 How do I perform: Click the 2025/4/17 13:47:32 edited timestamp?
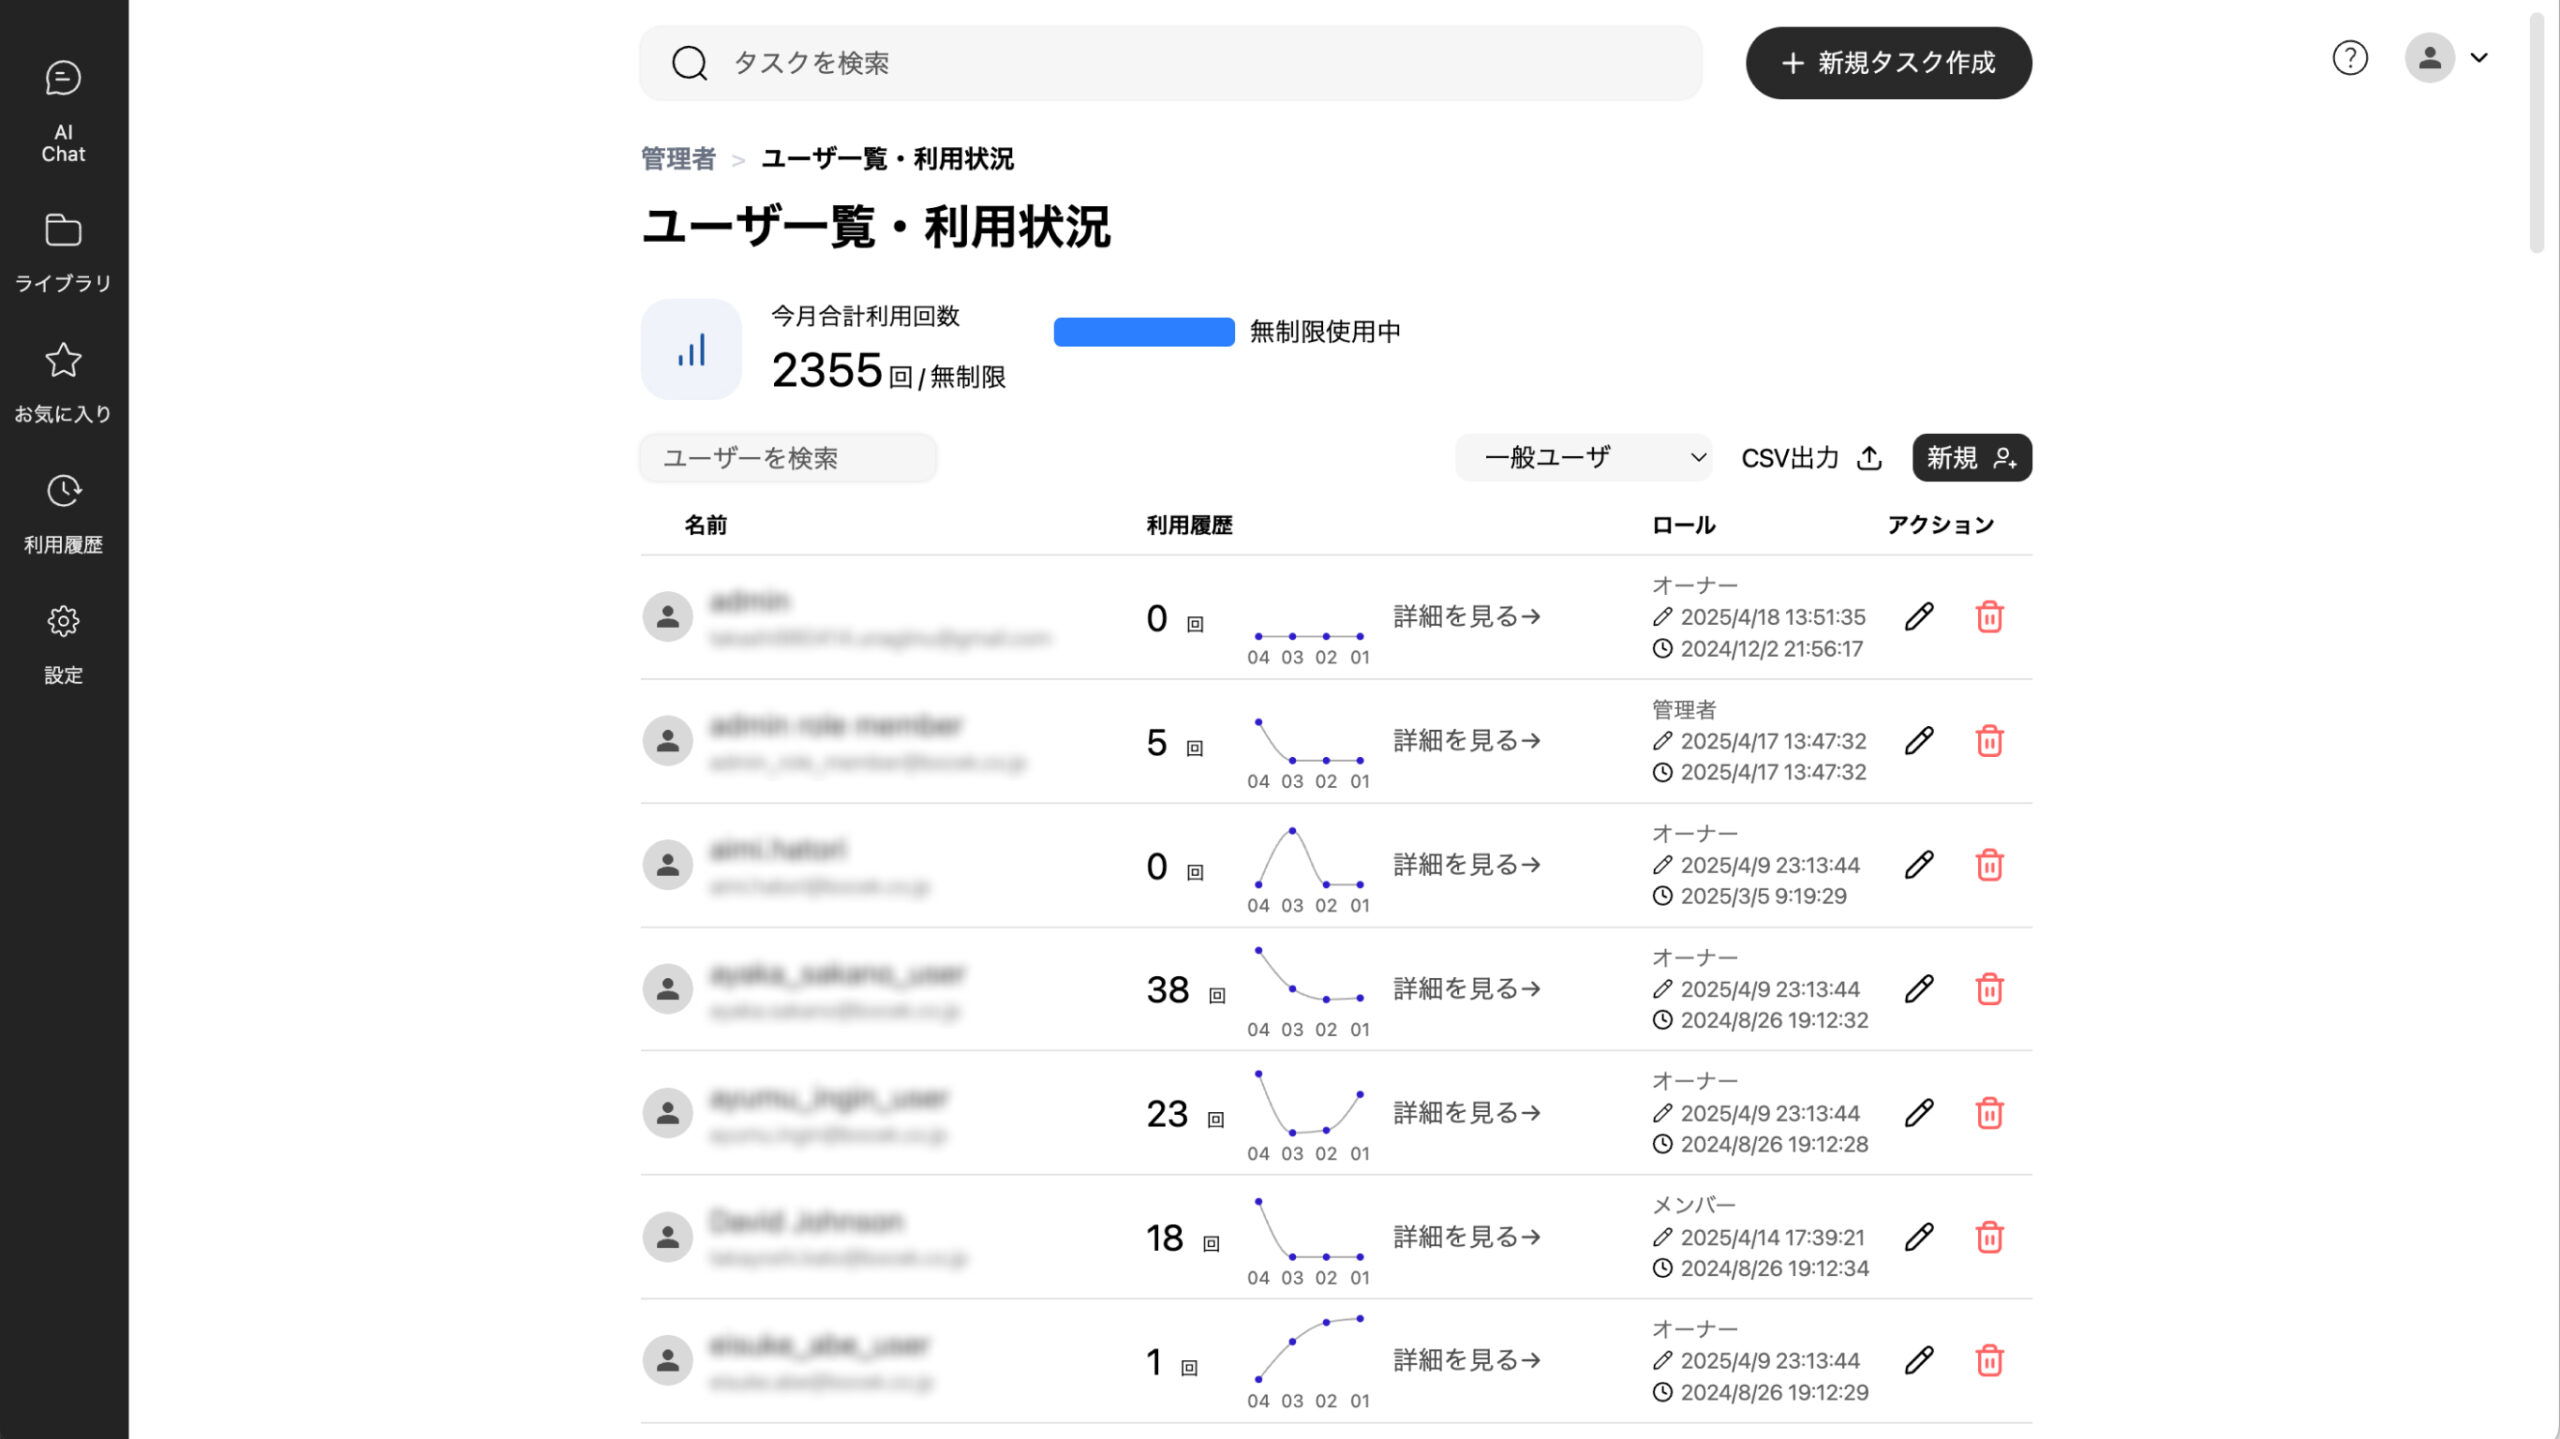click(x=1773, y=741)
